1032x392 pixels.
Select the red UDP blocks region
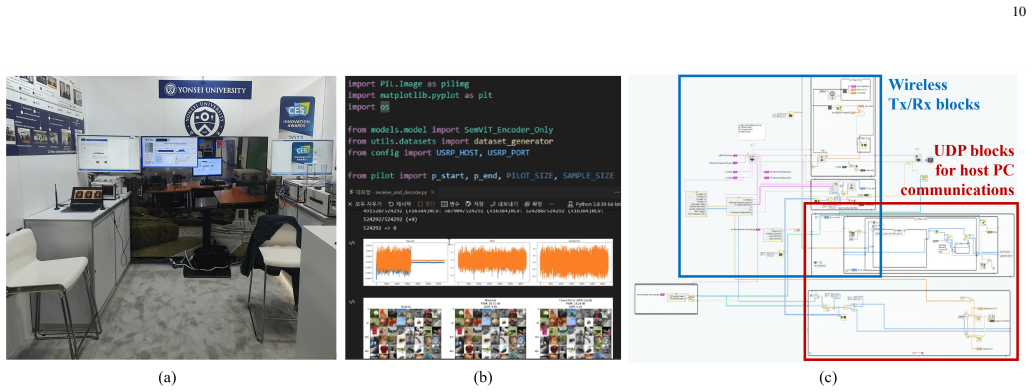tap(911, 282)
